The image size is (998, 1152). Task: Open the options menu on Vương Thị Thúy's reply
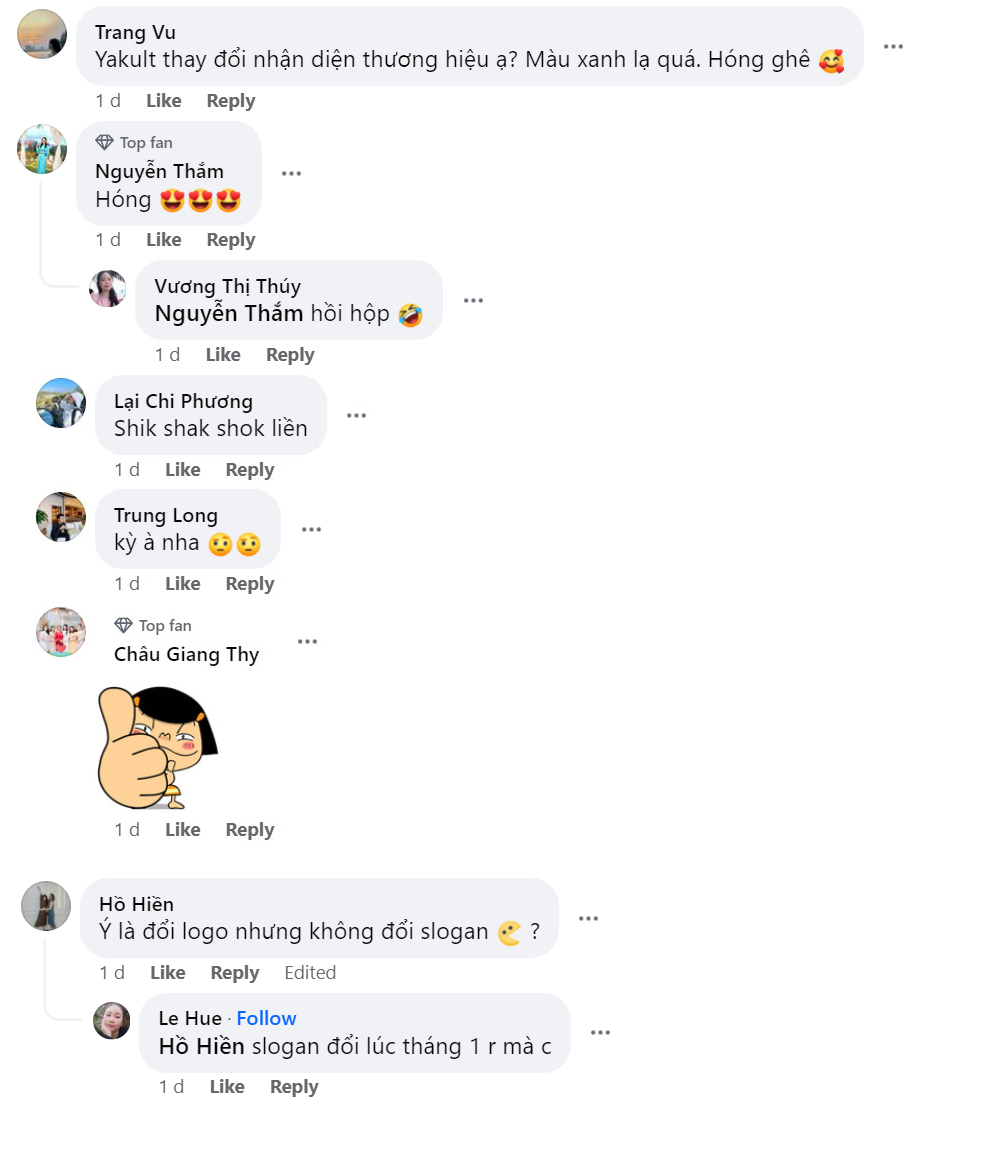pos(473,299)
